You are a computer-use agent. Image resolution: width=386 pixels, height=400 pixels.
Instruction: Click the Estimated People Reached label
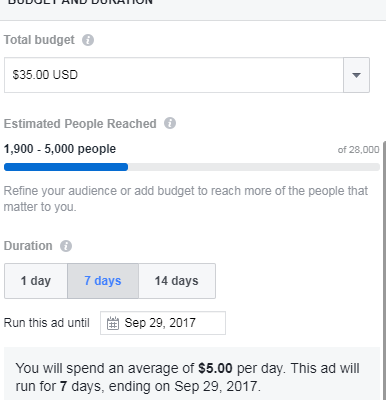tap(80, 124)
